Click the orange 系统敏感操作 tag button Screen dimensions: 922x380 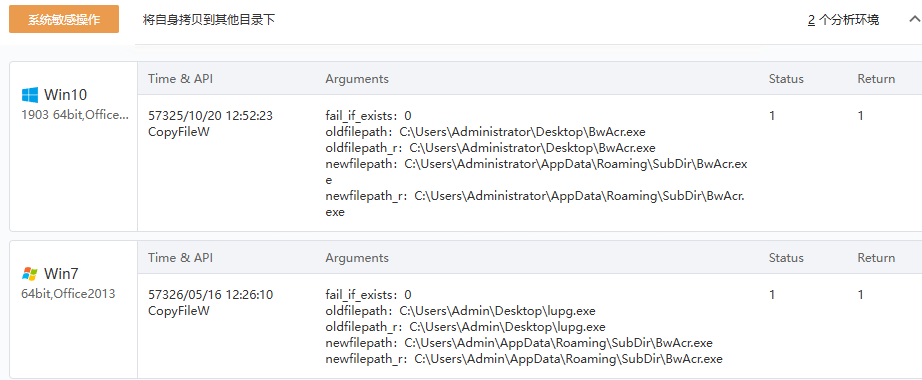[x=64, y=19]
